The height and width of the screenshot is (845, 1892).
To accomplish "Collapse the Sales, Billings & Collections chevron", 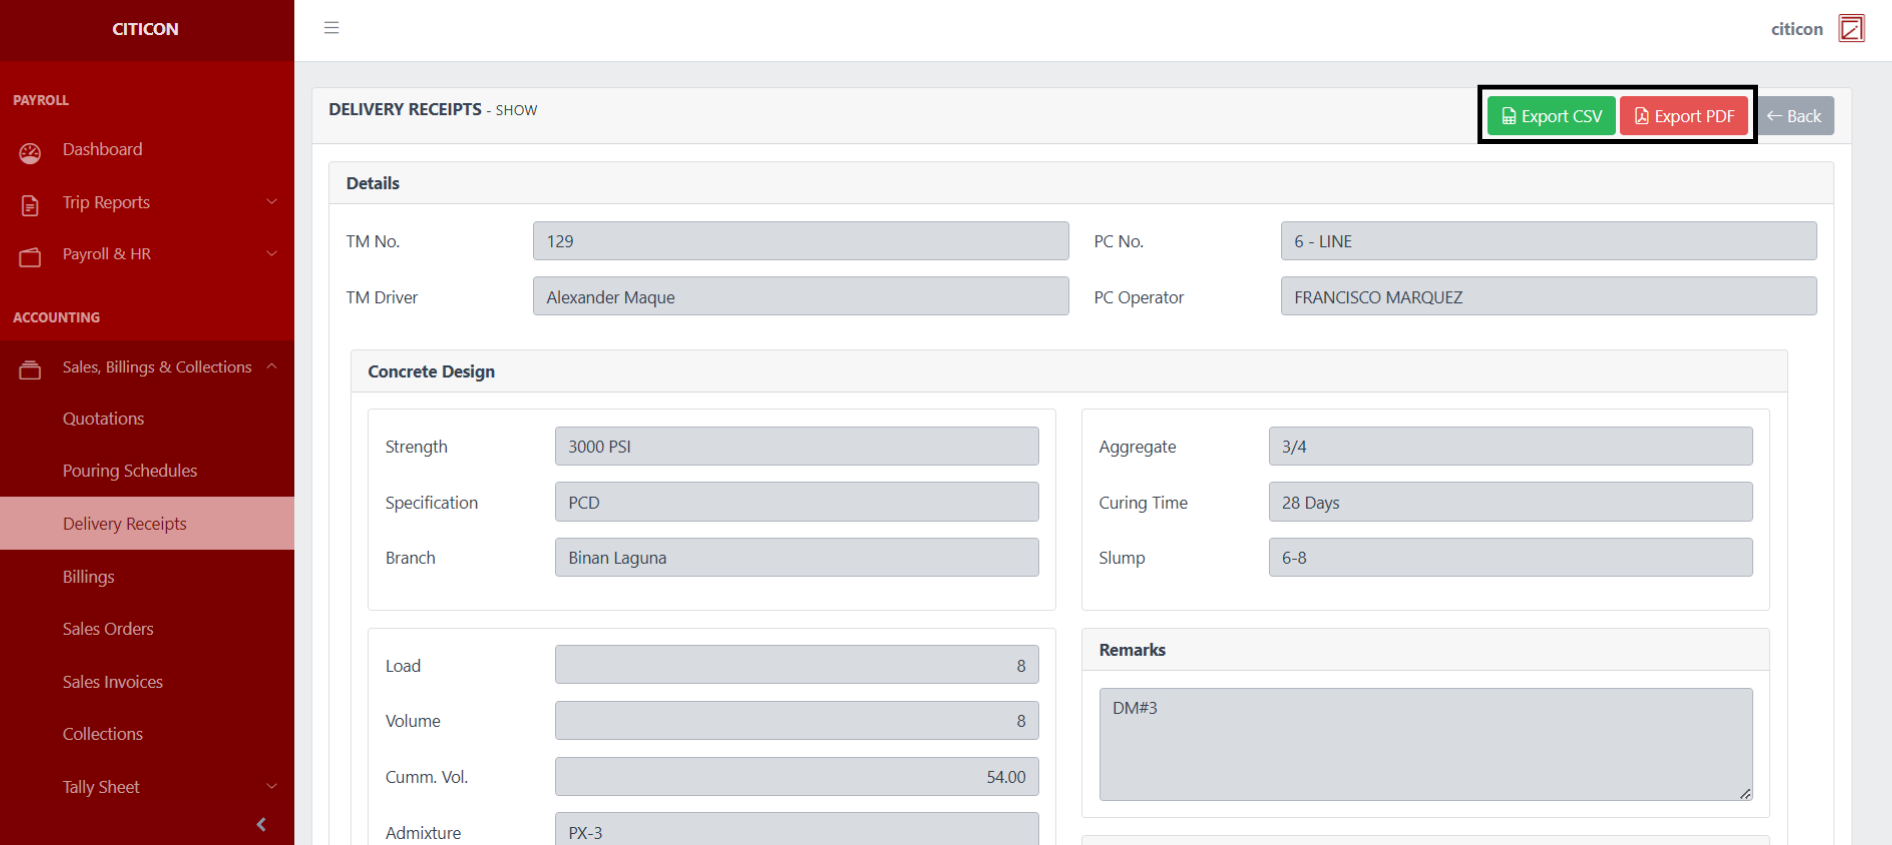I will tap(272, 367).
